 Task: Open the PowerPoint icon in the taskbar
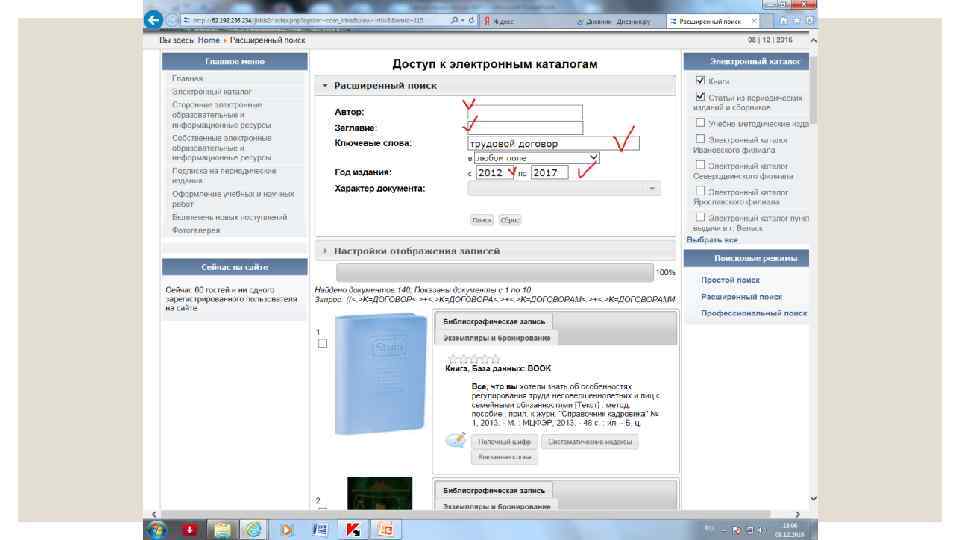pos(386,530)
